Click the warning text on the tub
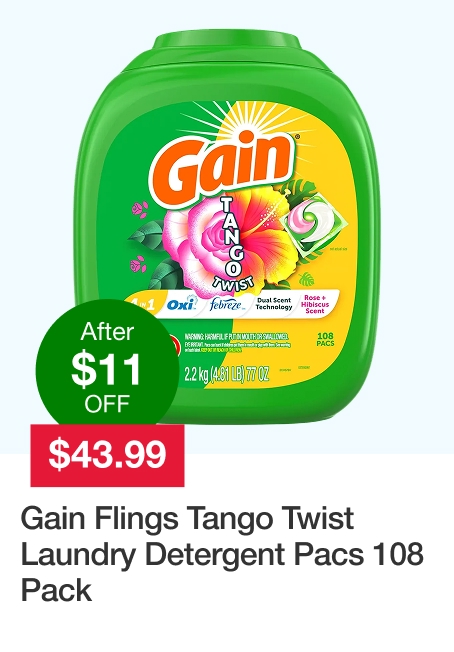The height and width of the screenshot is (652, 454). click(236, 343)
